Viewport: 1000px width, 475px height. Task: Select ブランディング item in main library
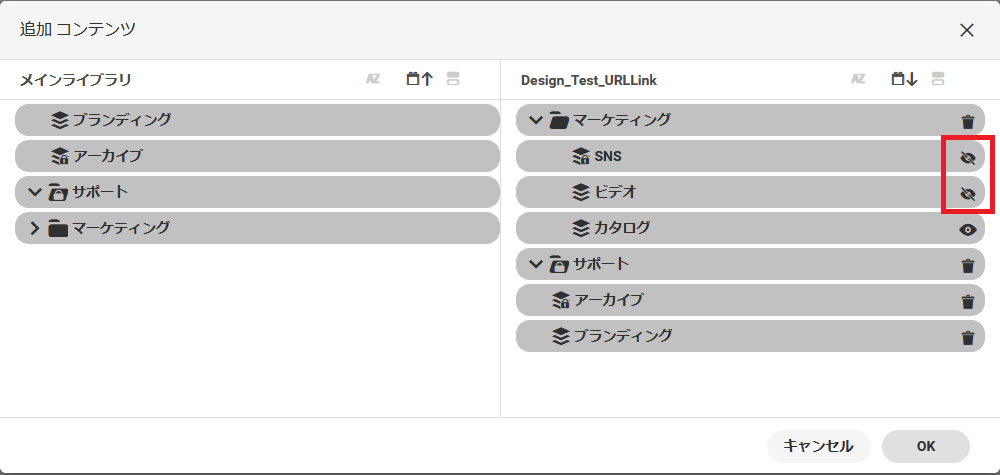tap(121, 120)
